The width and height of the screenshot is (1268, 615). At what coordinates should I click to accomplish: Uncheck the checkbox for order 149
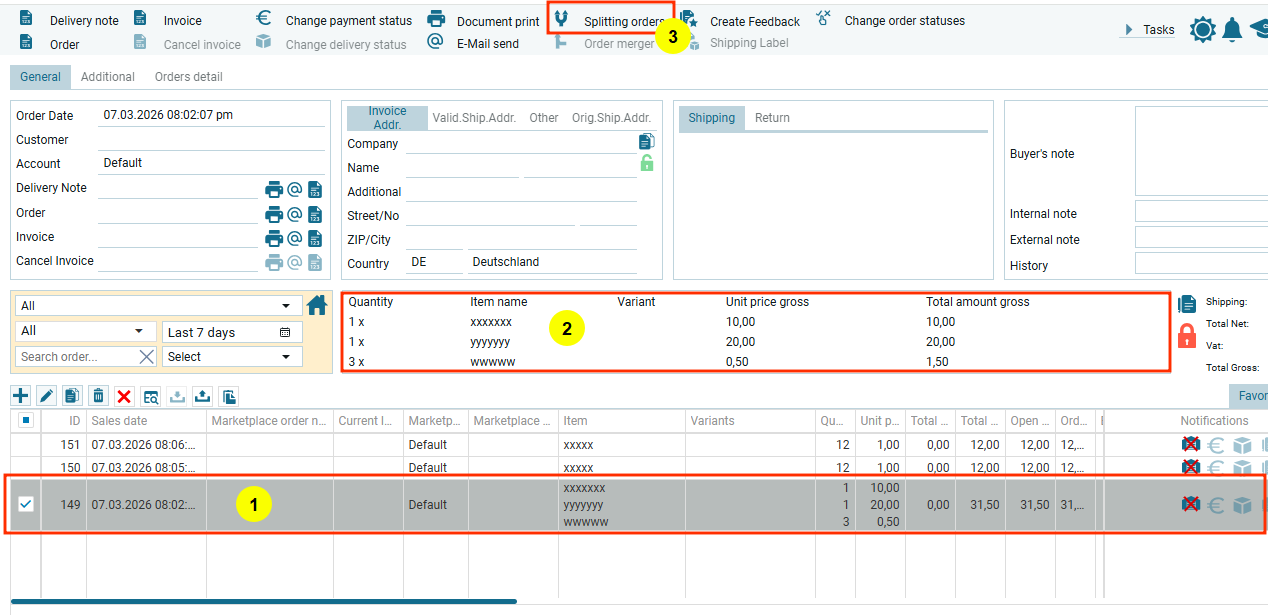(x=26, y=504)
